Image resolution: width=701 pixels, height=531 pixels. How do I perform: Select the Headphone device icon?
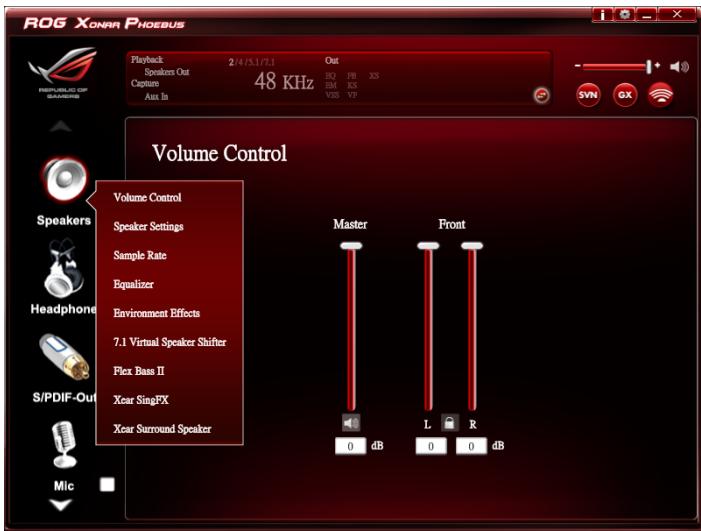[64, 269]
